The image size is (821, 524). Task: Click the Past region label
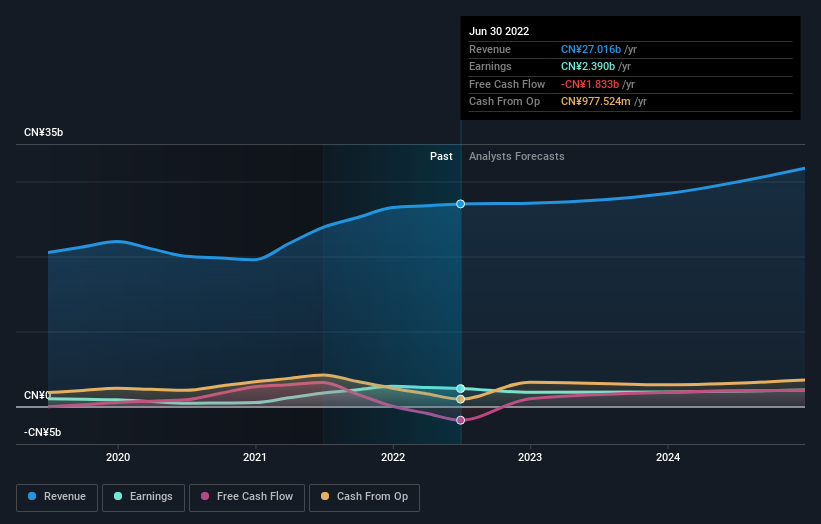(441, 156)
